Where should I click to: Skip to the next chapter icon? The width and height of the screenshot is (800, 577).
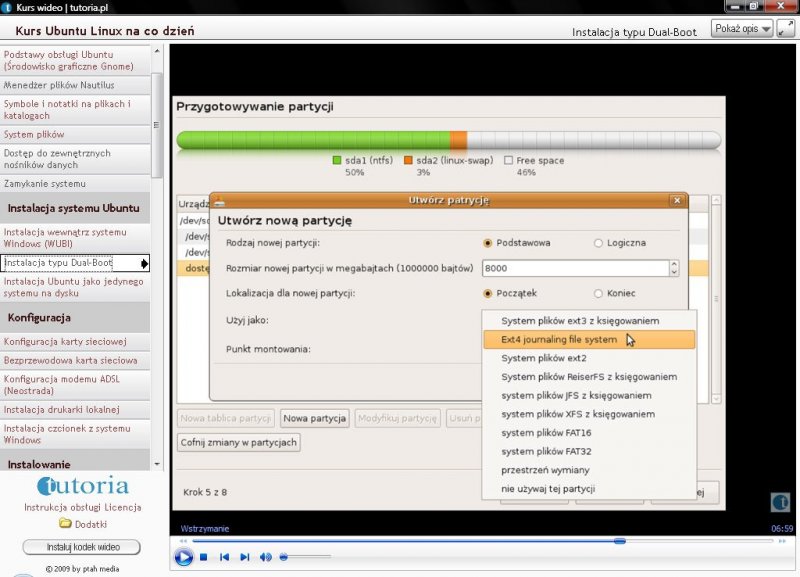[x=245, y=557]
